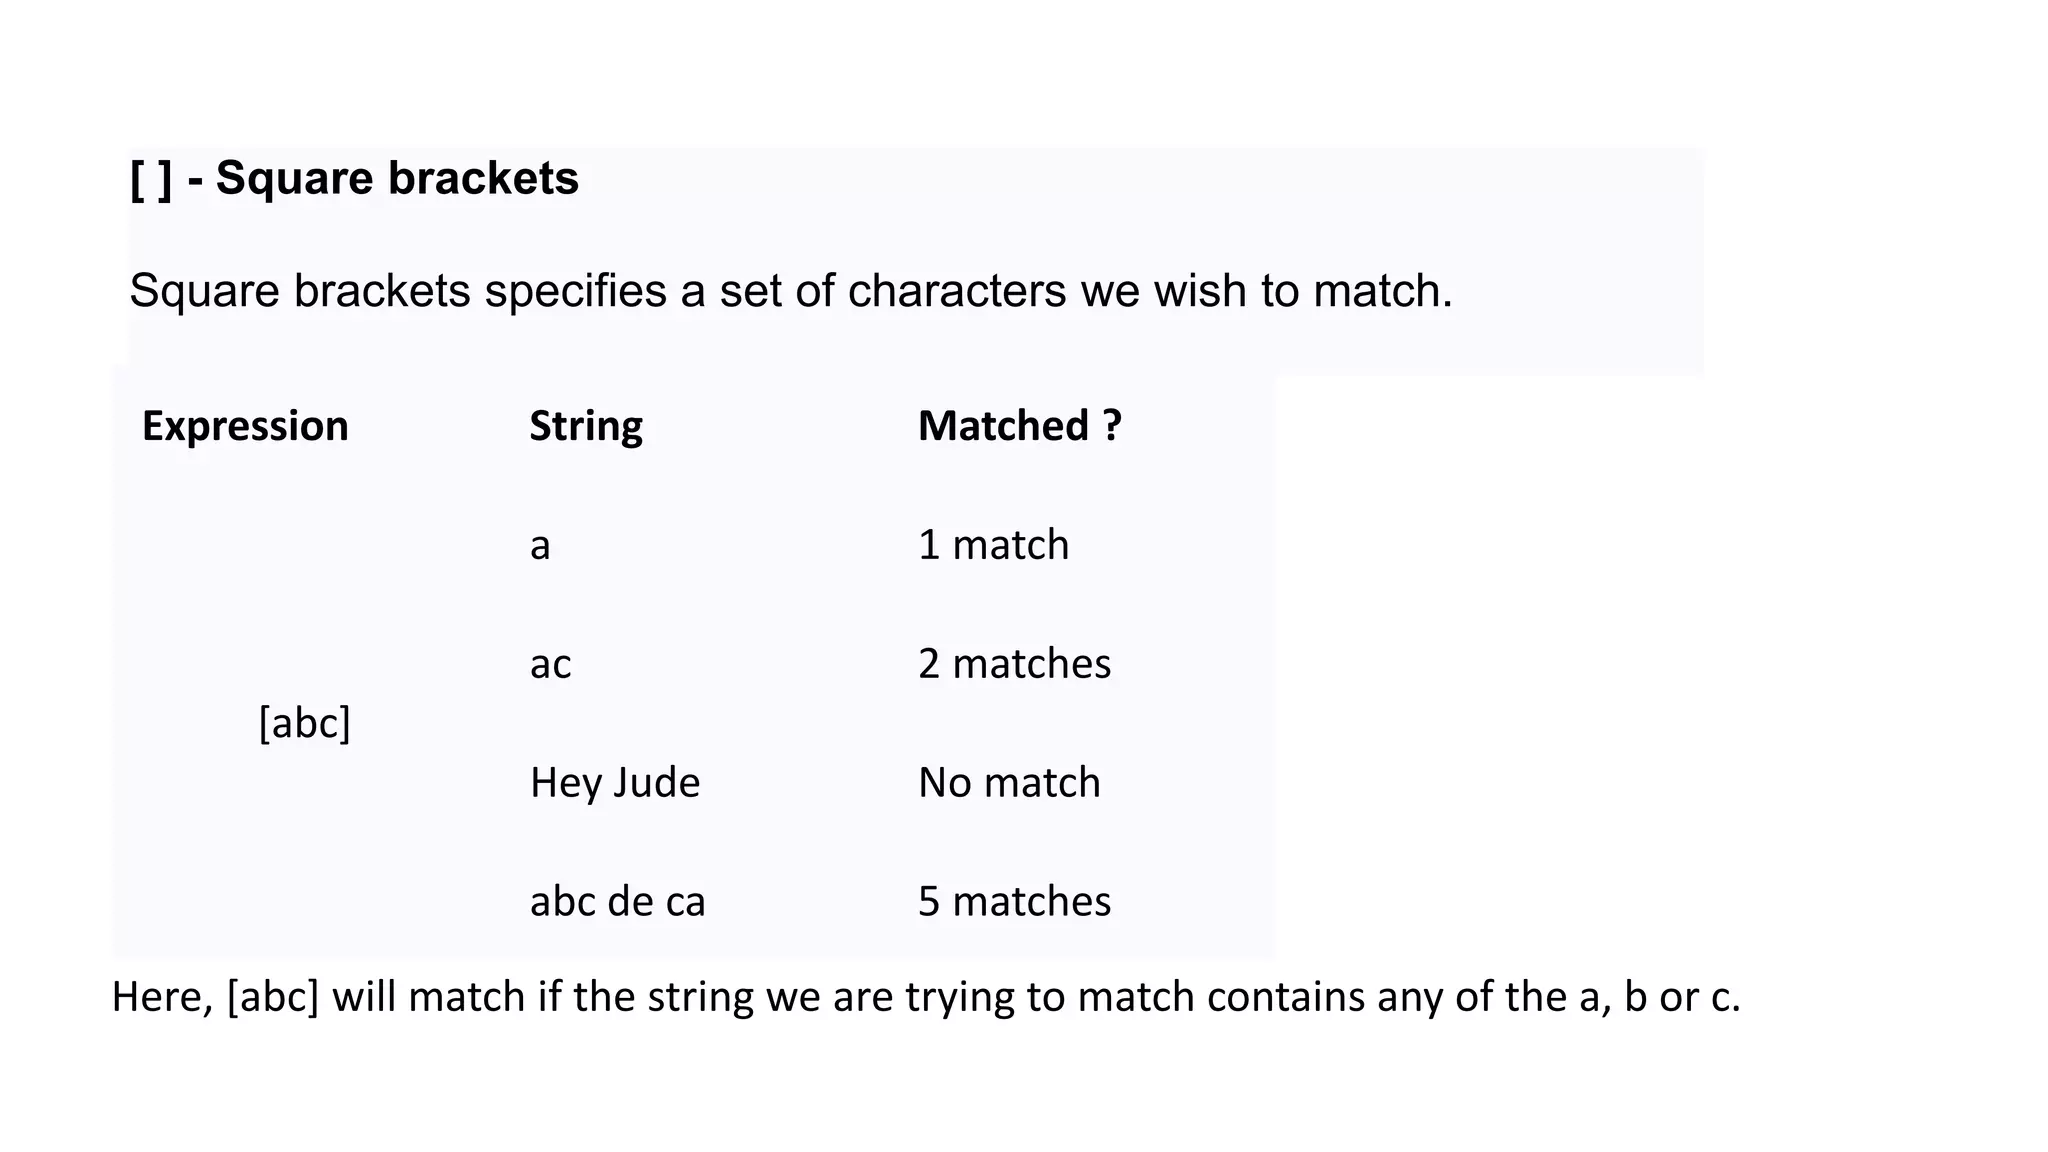The height and width of the screenshot is (1152, 2048).
Task: Click the '2 matches' result cell
Action: [x=1014, y=664]
